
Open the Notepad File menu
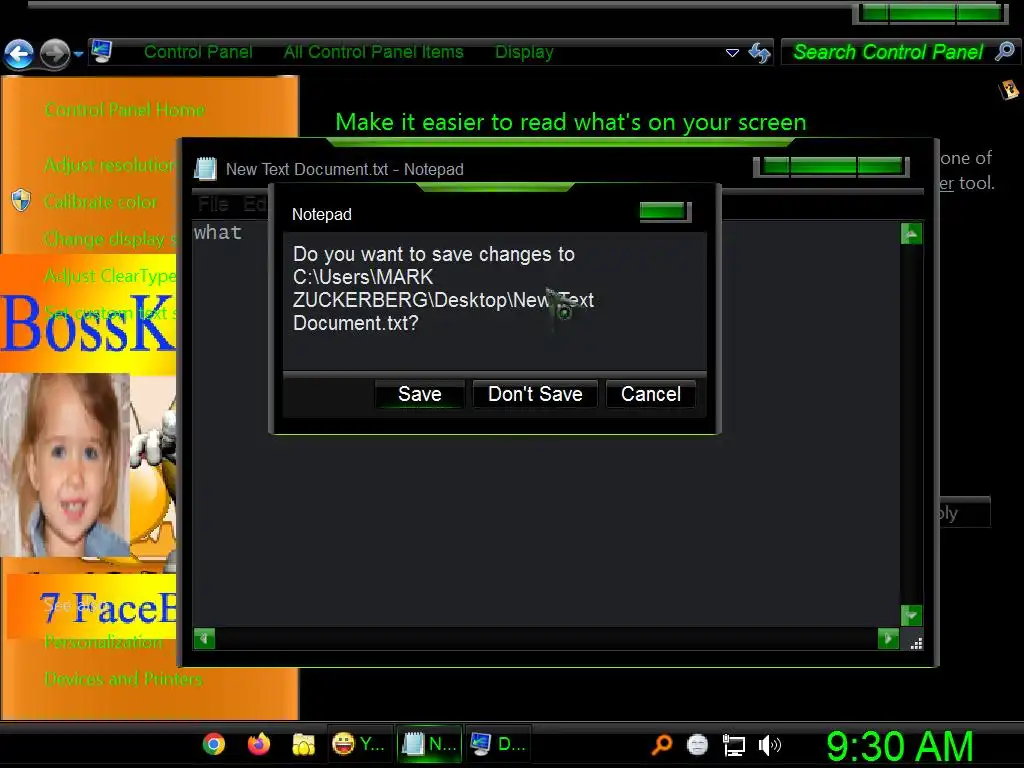213,204
